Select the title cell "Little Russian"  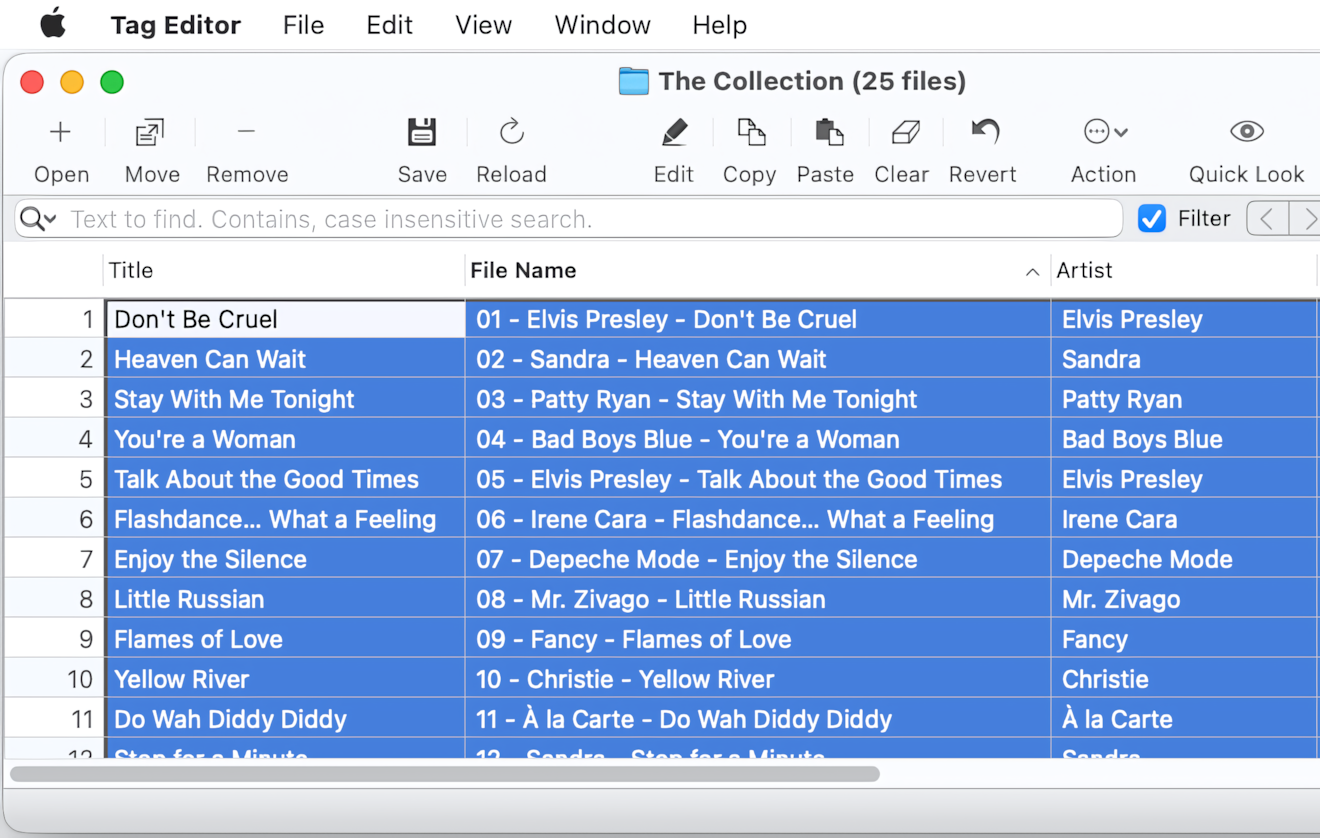coord(285,599)
